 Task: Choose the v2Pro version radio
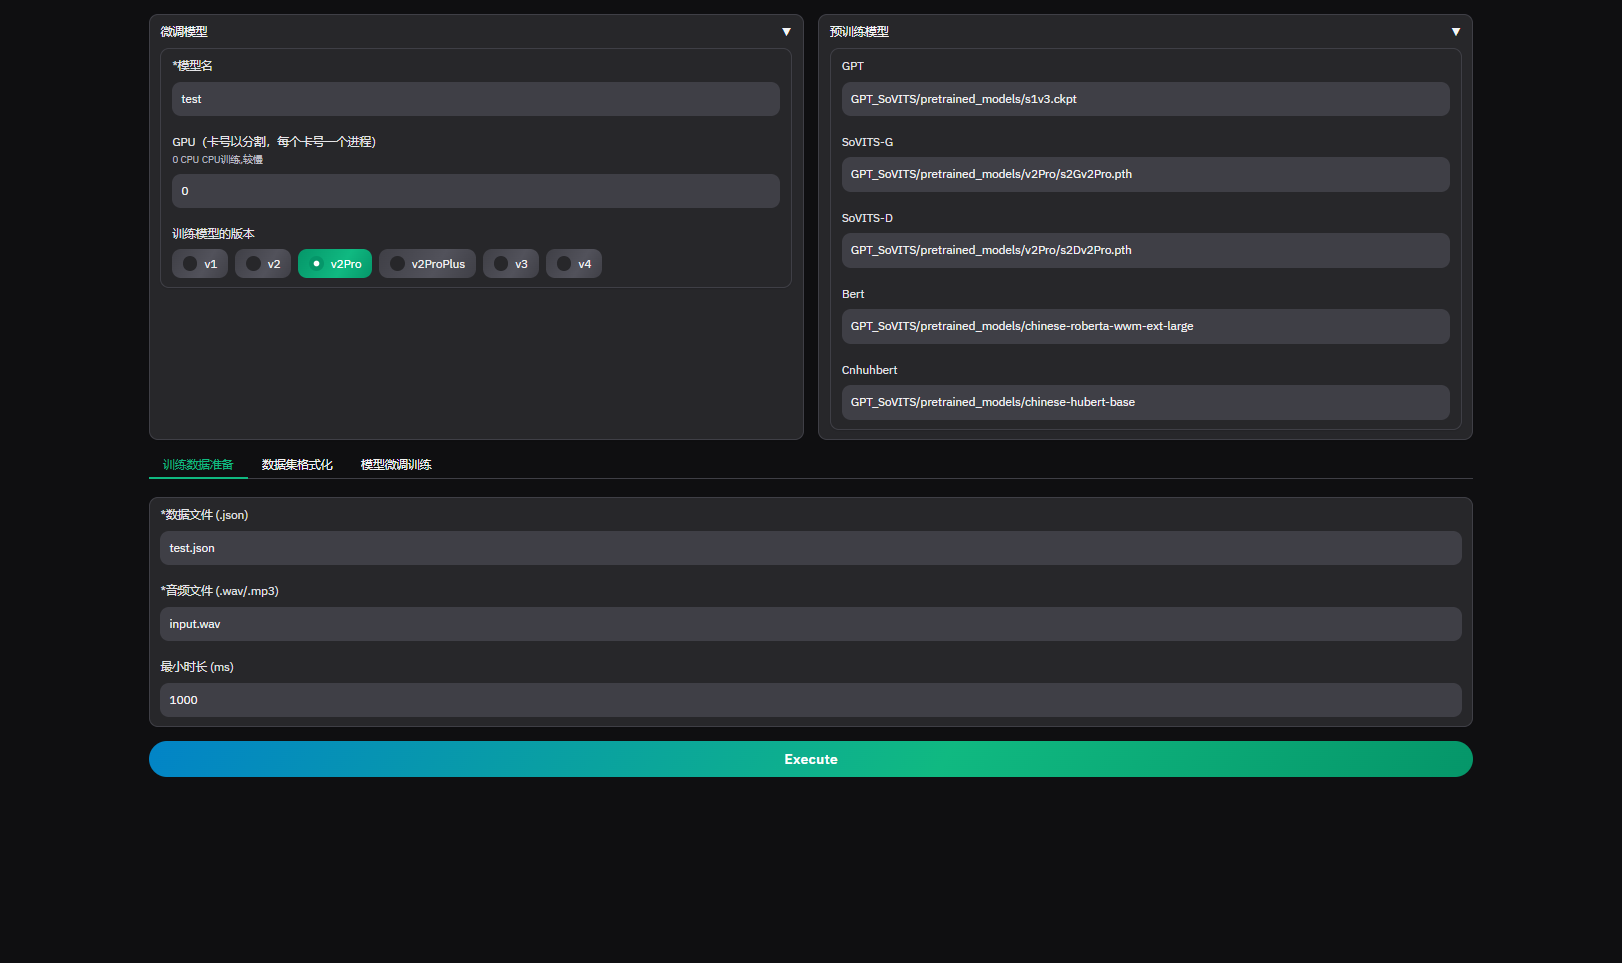click(335, 264)
